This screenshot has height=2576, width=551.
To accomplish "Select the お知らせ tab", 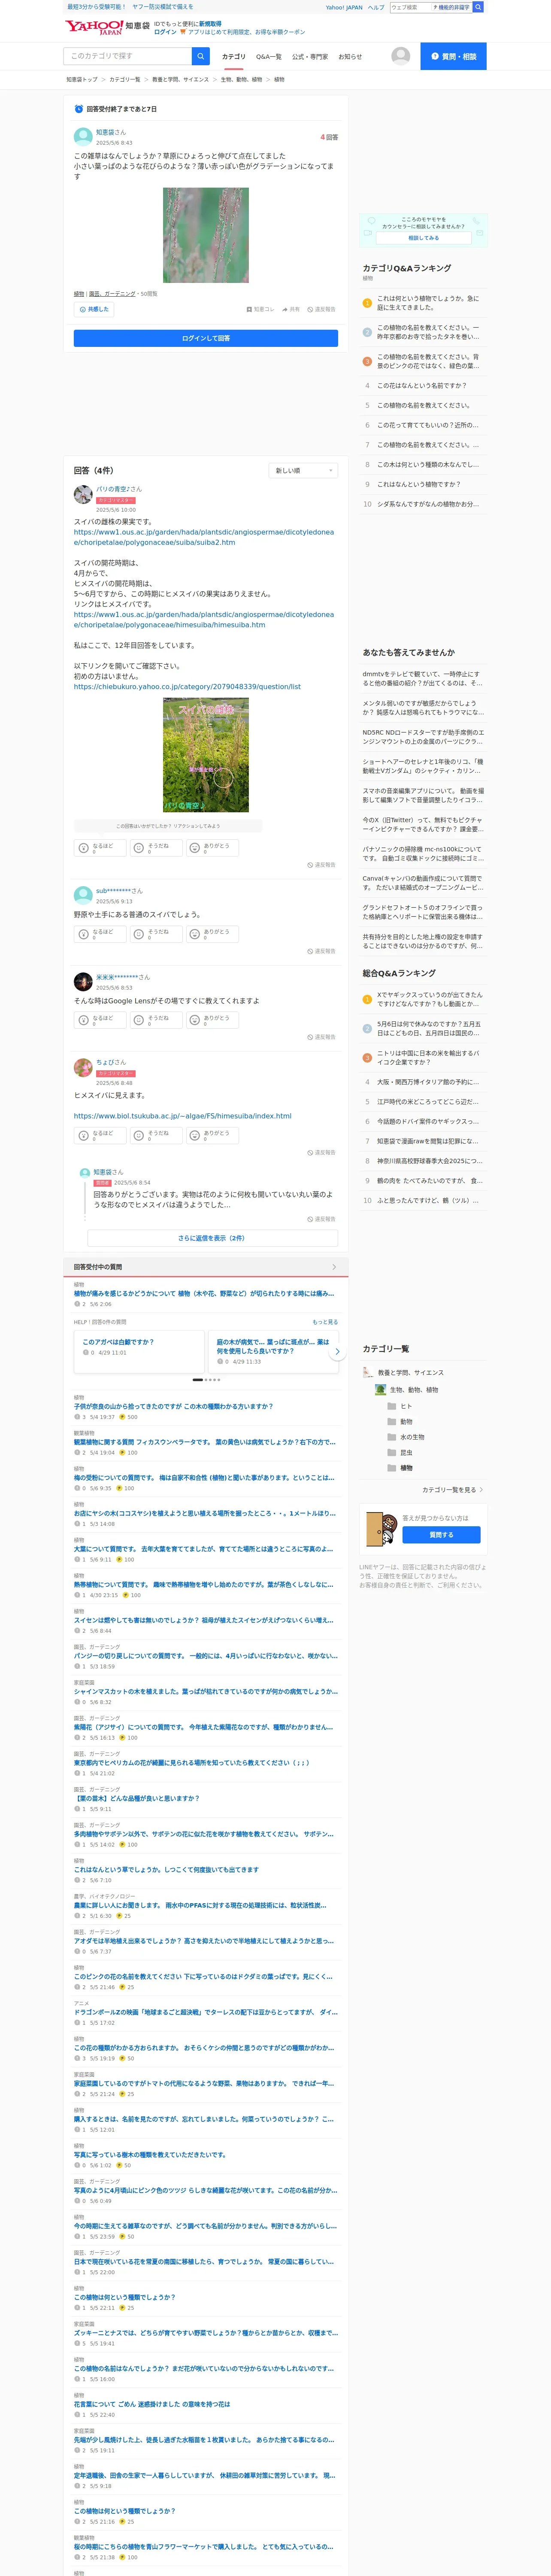I will coord(350,57).
